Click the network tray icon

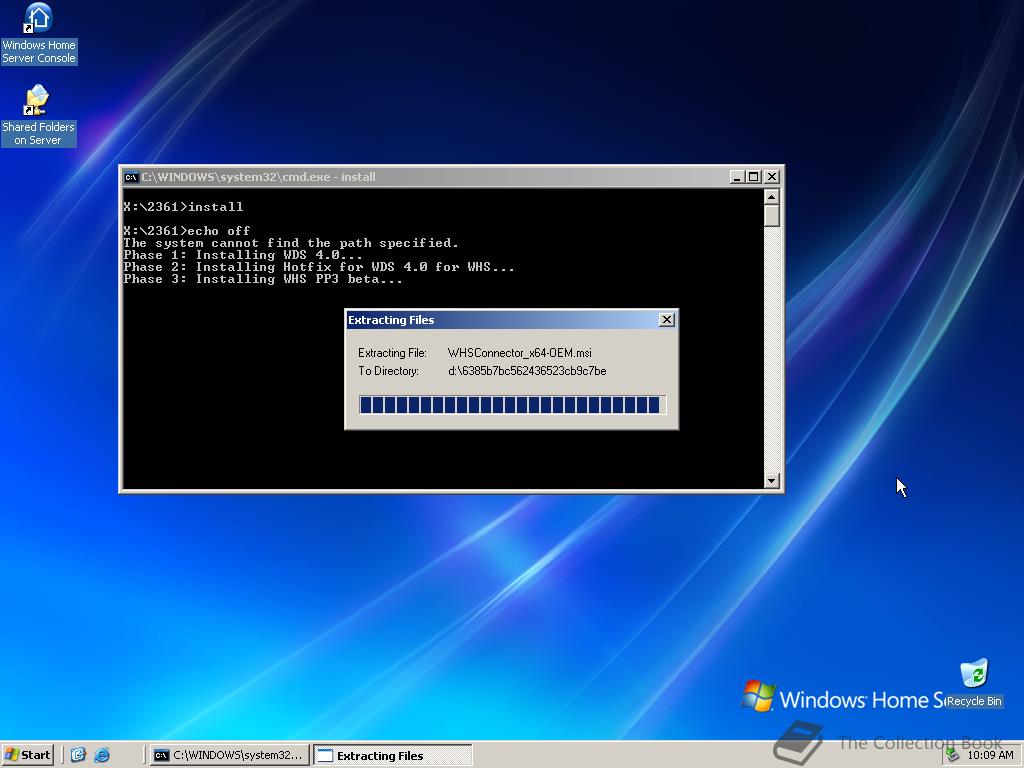point(953,755)
